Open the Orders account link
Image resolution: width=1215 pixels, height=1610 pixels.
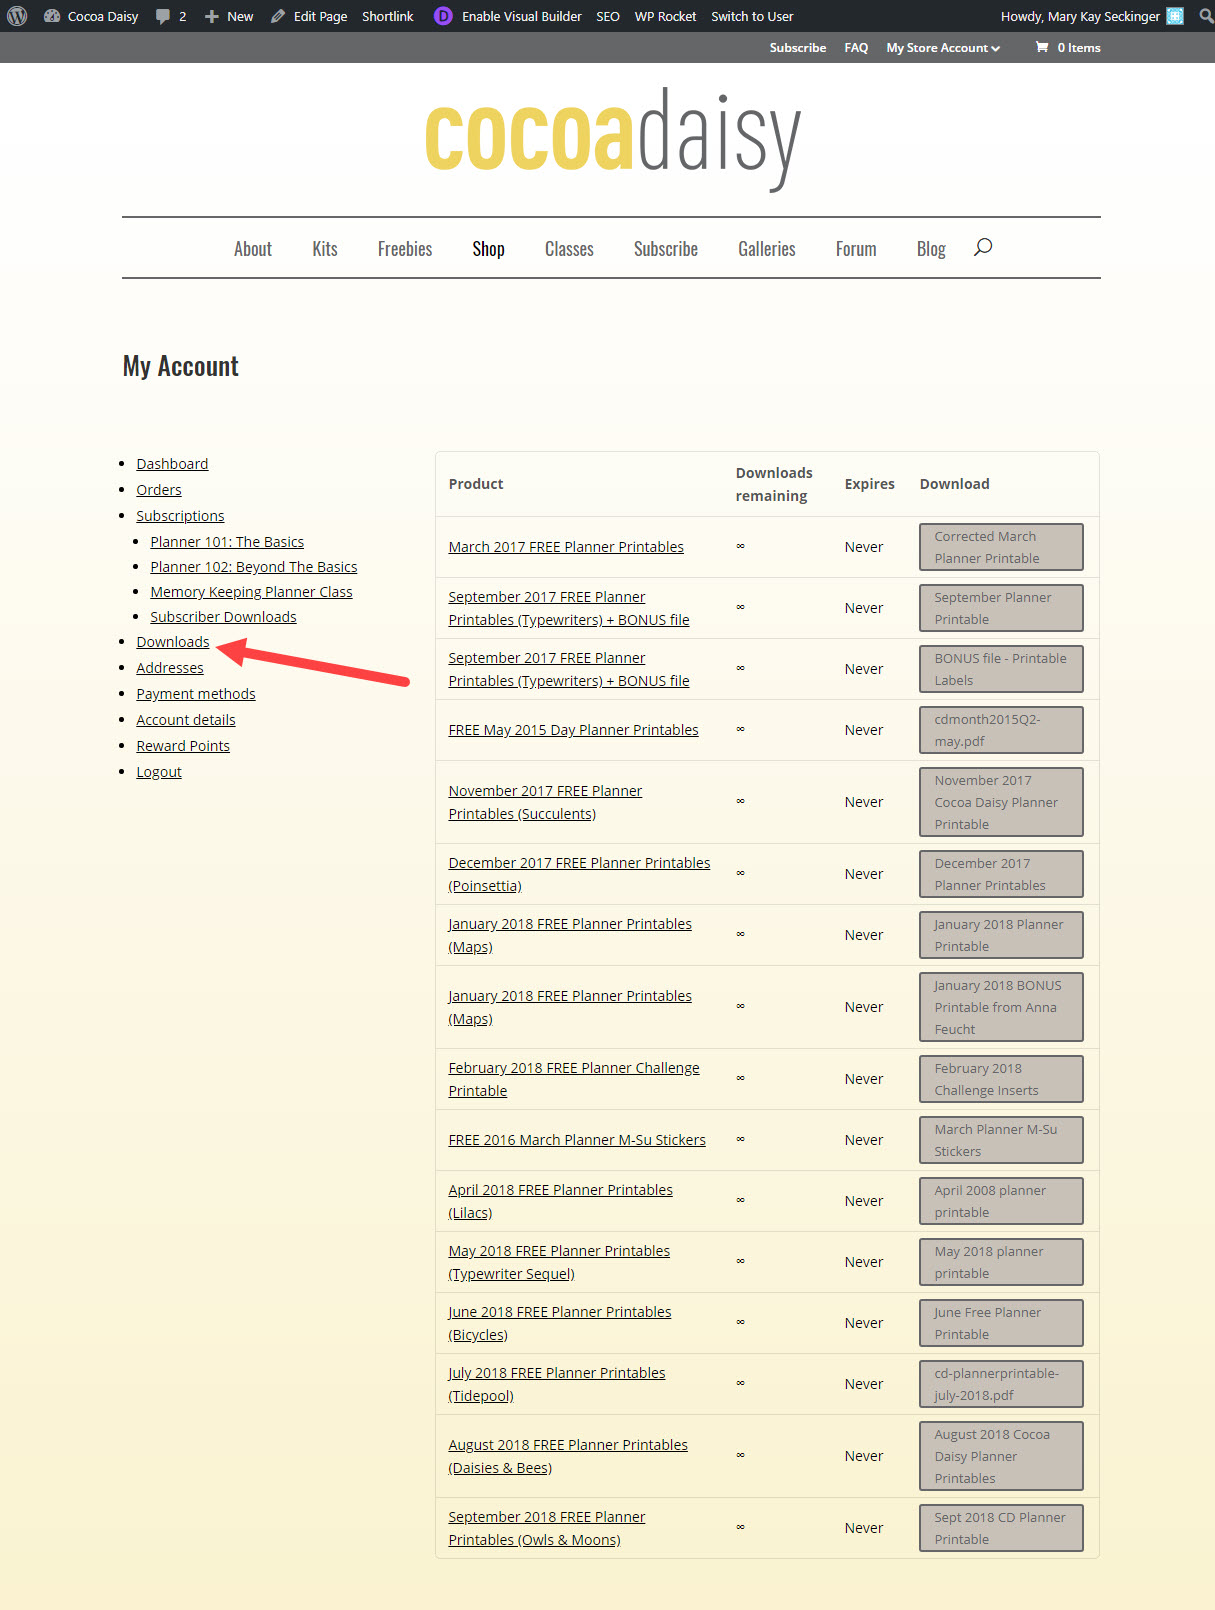point(159,490)
